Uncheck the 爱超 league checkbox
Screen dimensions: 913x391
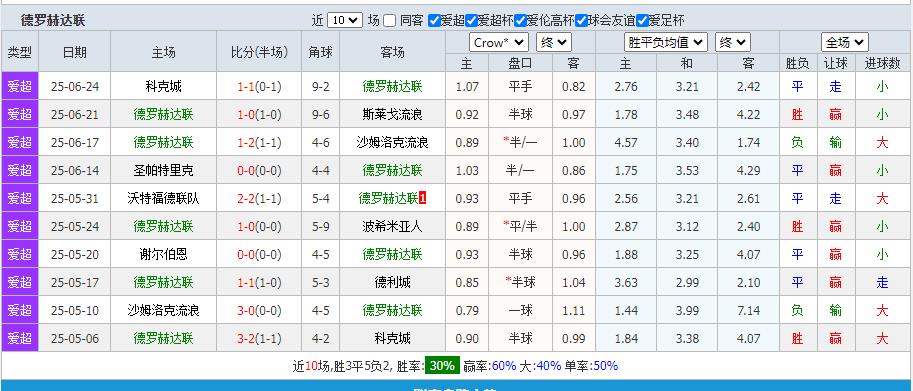pos(434,21)
